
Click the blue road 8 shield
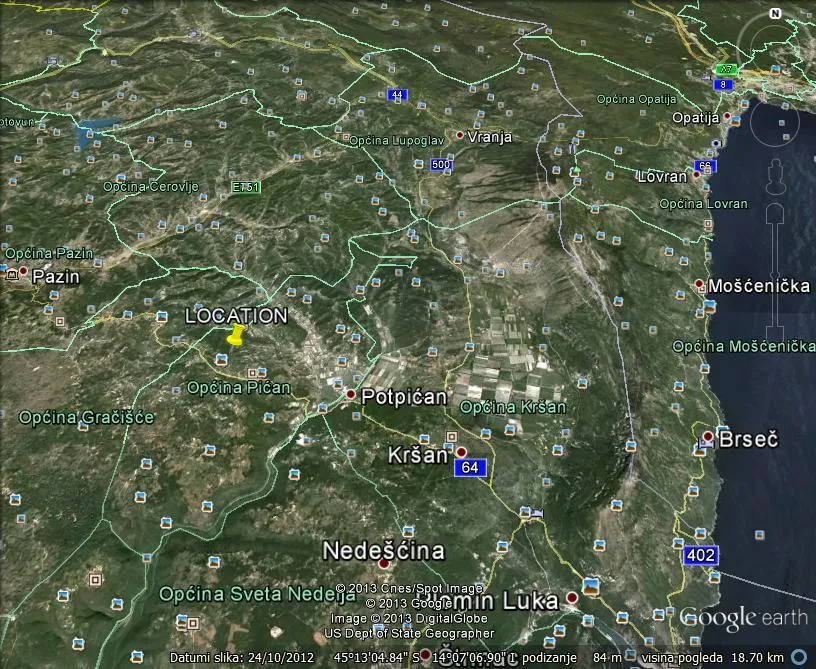[x=723, y=84]
